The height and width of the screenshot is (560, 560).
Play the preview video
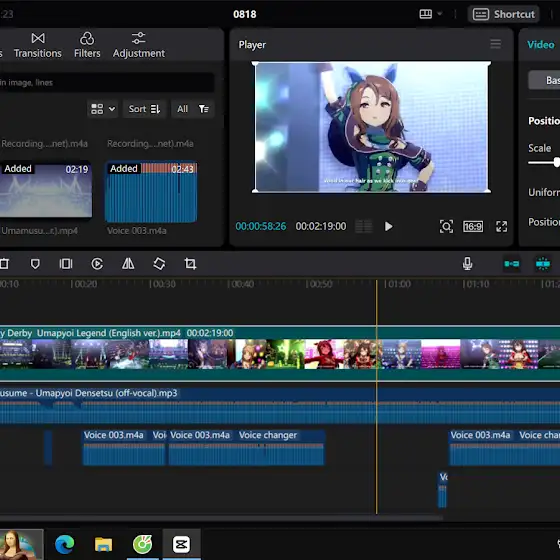click(x=389, y=226)
